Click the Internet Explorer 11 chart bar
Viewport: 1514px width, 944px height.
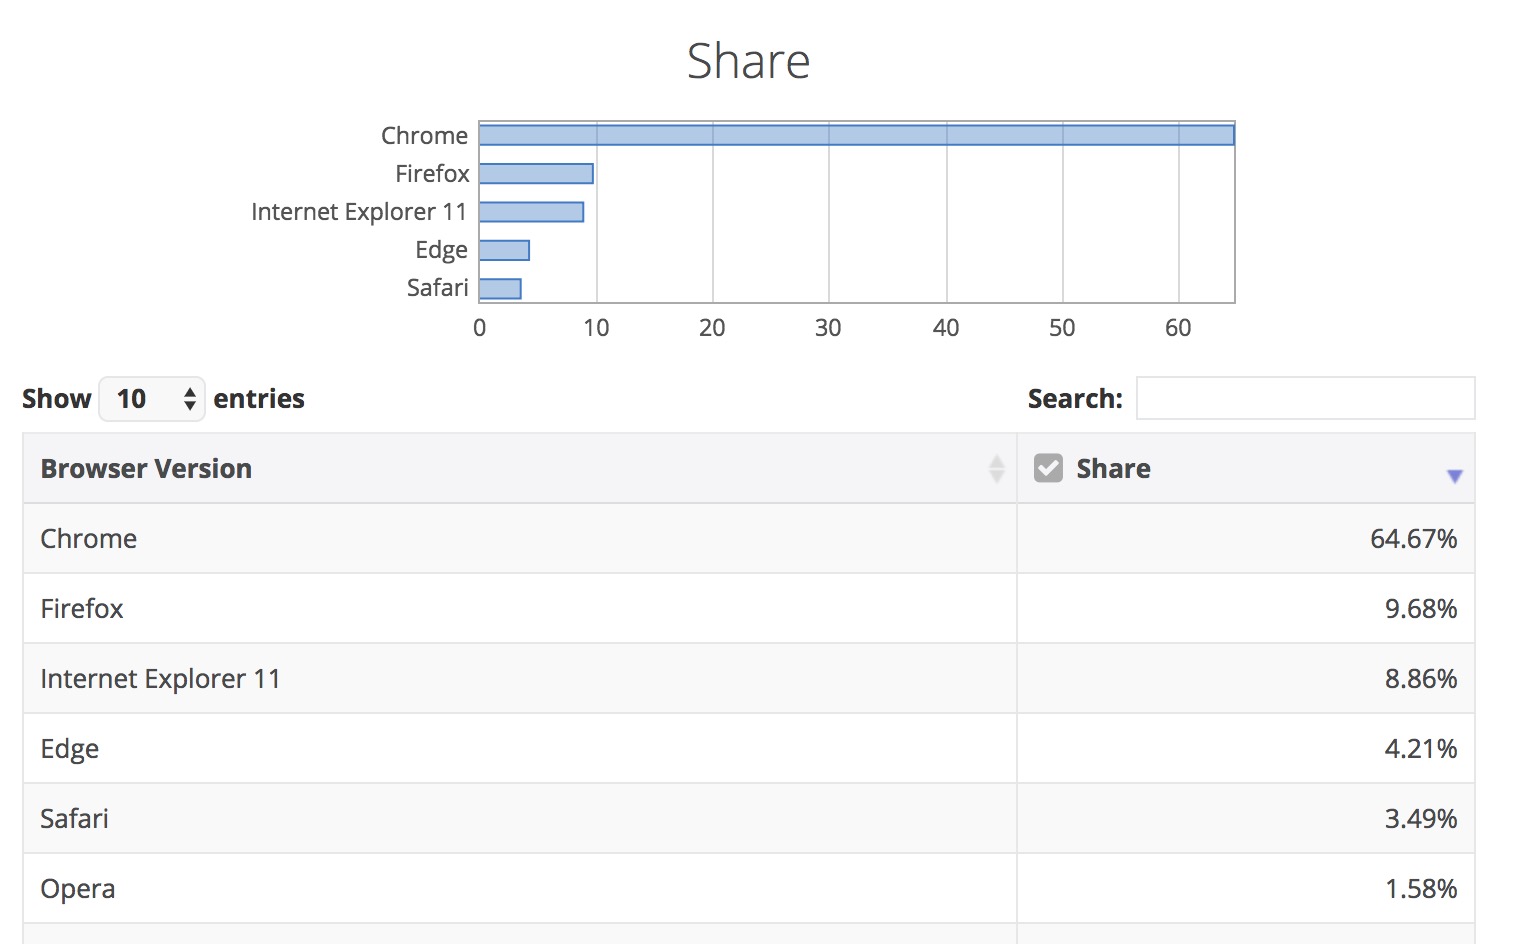pyautogui.click(x=531, y=212)
